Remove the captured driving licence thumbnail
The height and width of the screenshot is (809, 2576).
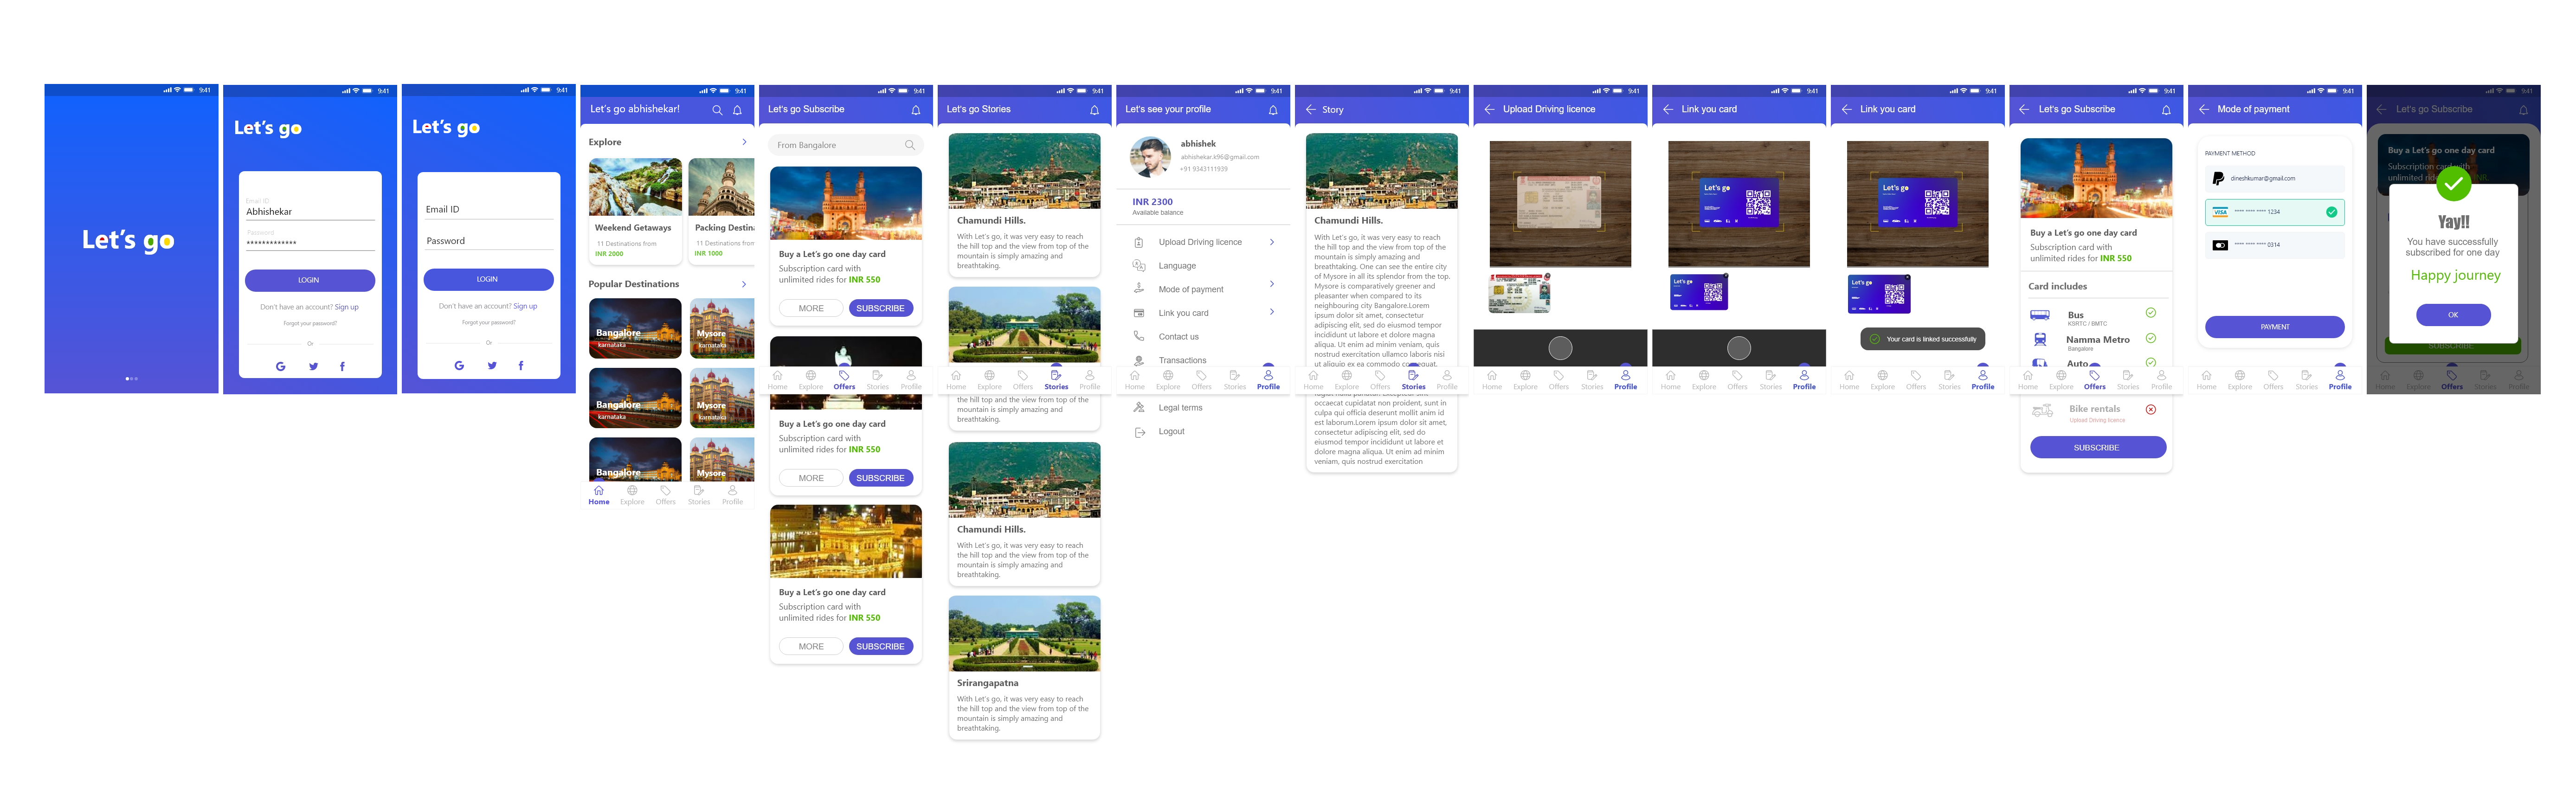[x=1547, y=276]
